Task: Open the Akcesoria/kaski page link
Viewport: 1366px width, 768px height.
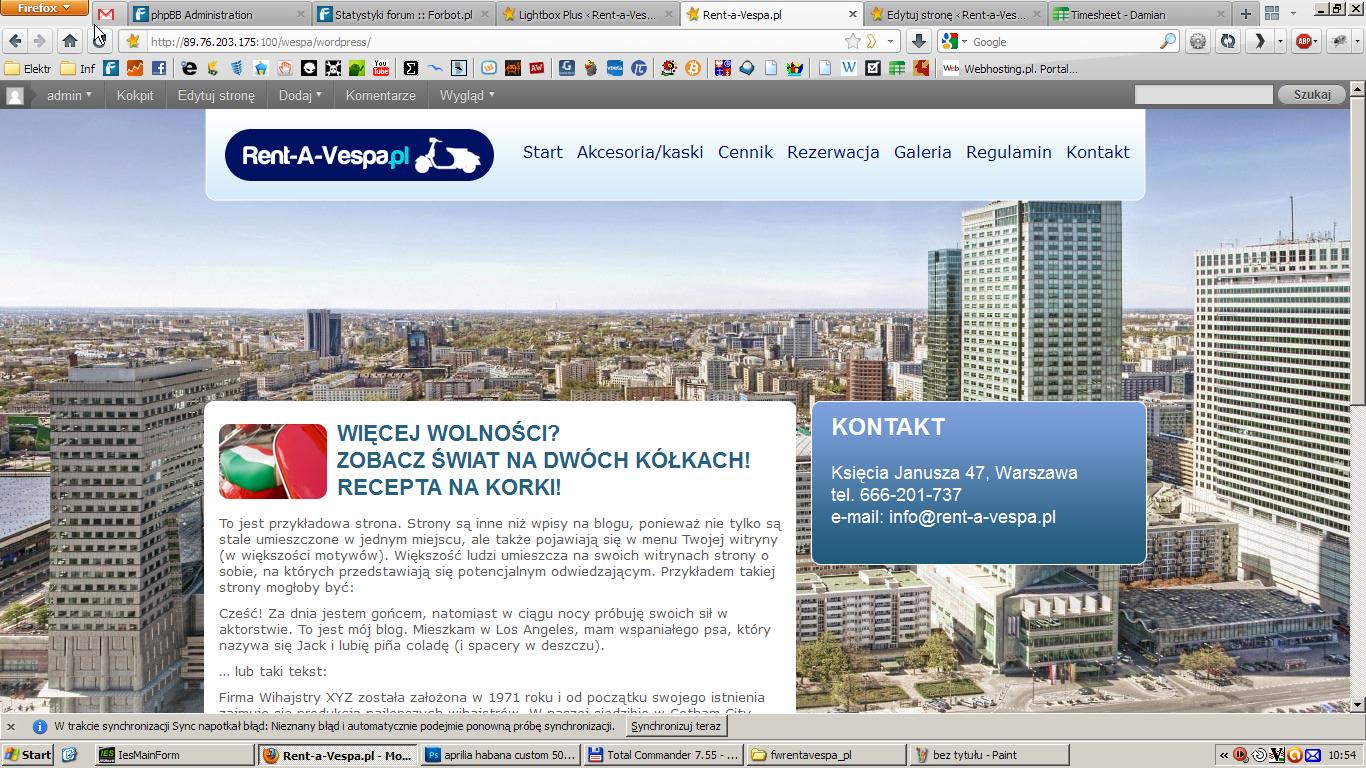Action: tap(640, 152)
